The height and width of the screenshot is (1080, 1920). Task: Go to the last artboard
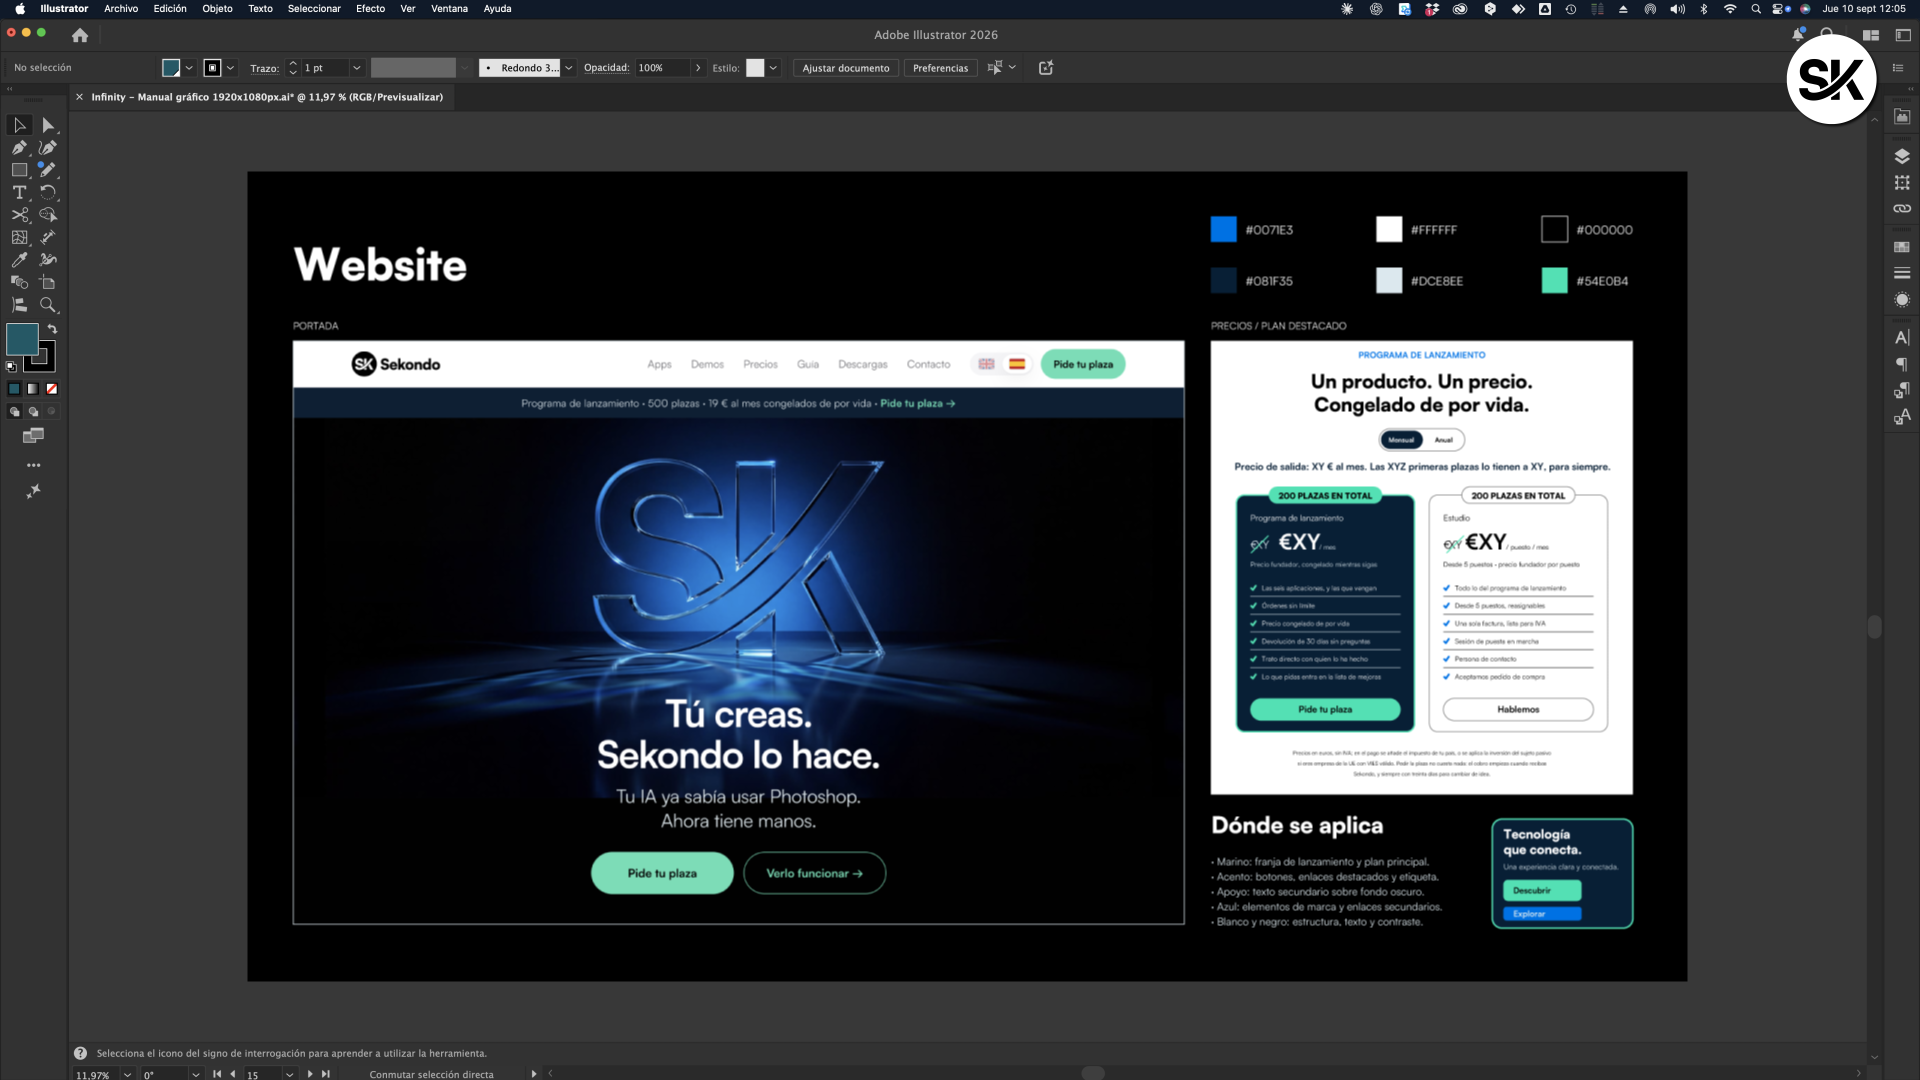coord(326,1075)
